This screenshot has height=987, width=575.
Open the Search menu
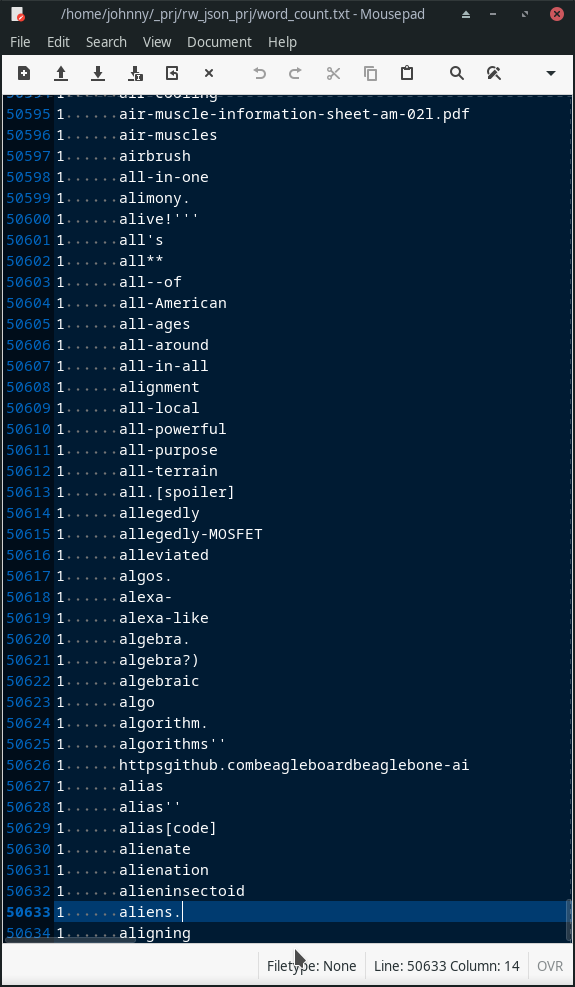click(106, 42)
